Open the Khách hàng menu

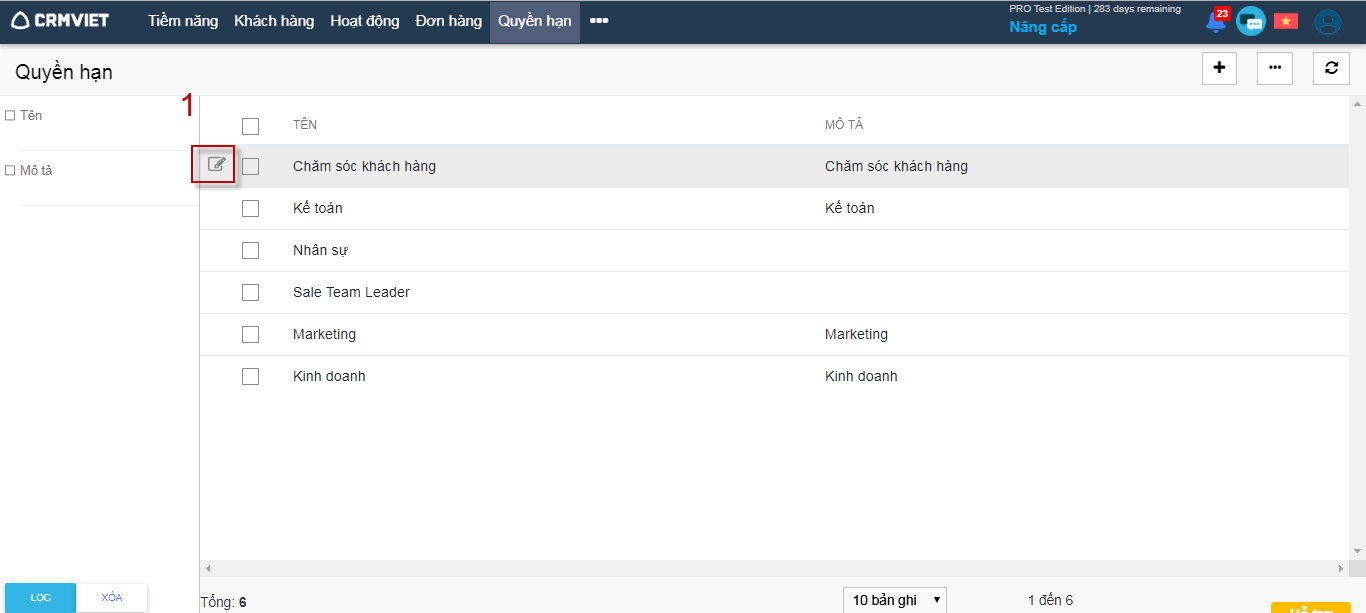pos(274,21)
